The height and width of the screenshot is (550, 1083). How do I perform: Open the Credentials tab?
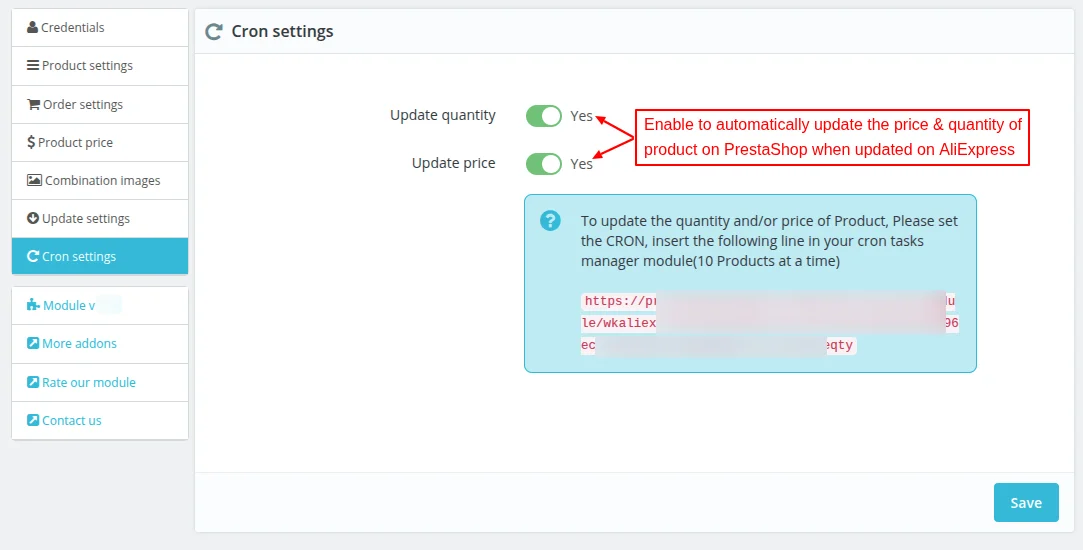coord(72,28)
